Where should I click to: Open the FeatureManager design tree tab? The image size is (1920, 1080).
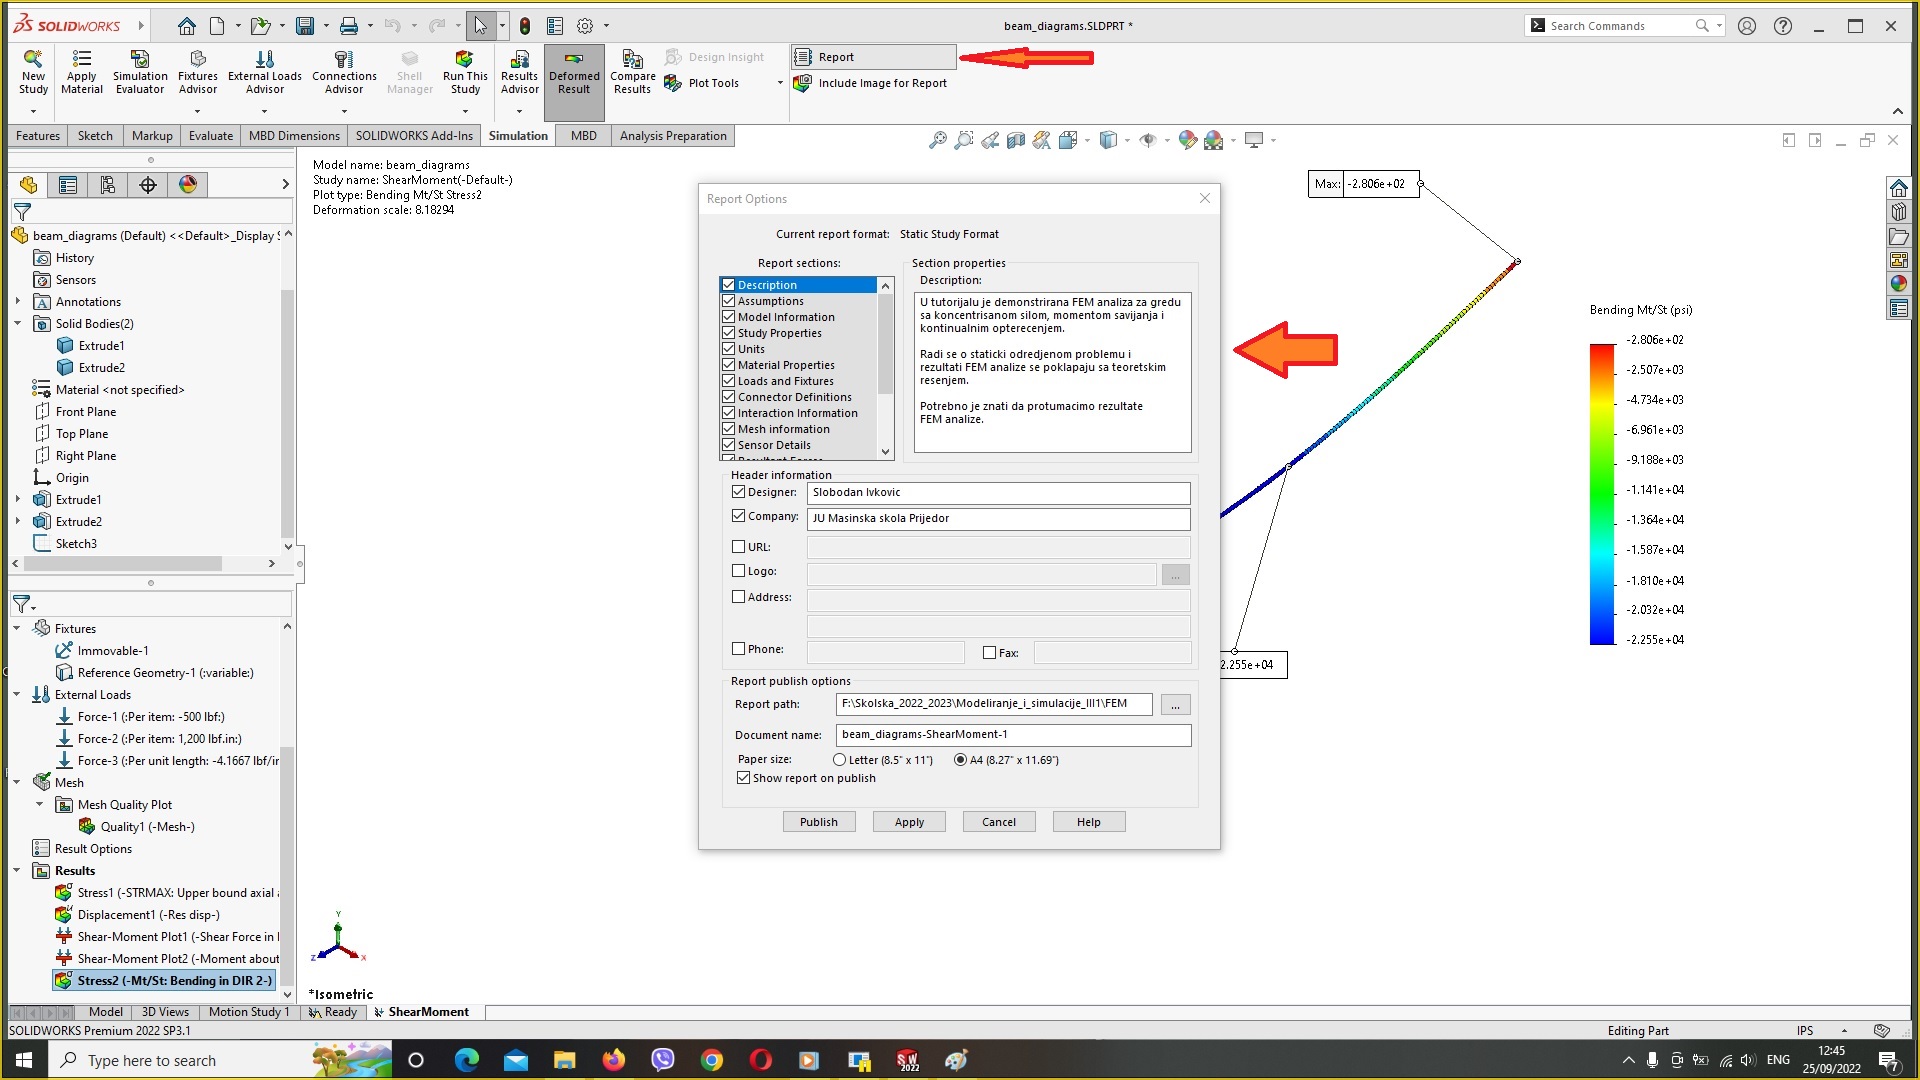28,185
